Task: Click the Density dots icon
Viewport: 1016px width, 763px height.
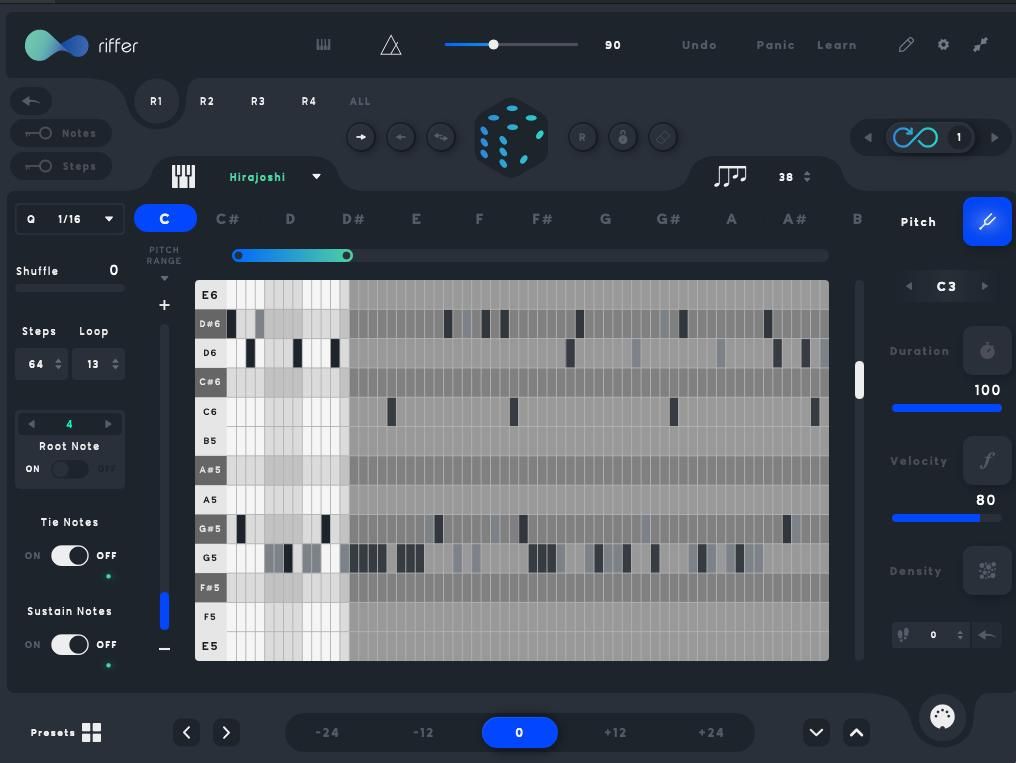Action: click(x=987, y=571)
